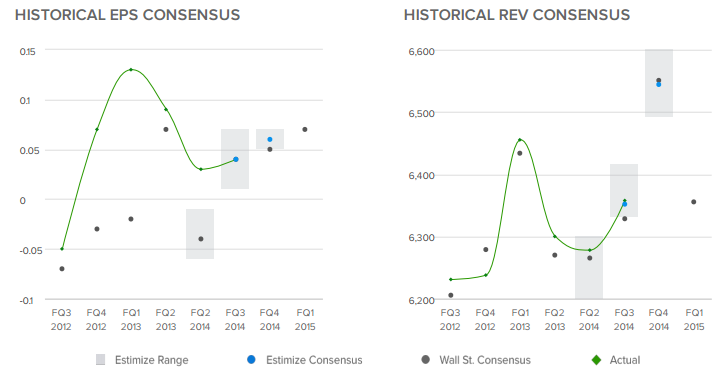This screenshot has width=722, height=374.
Task: Click EPS chart FQ2 2014 axis label
Action: [x=201, y=320]
